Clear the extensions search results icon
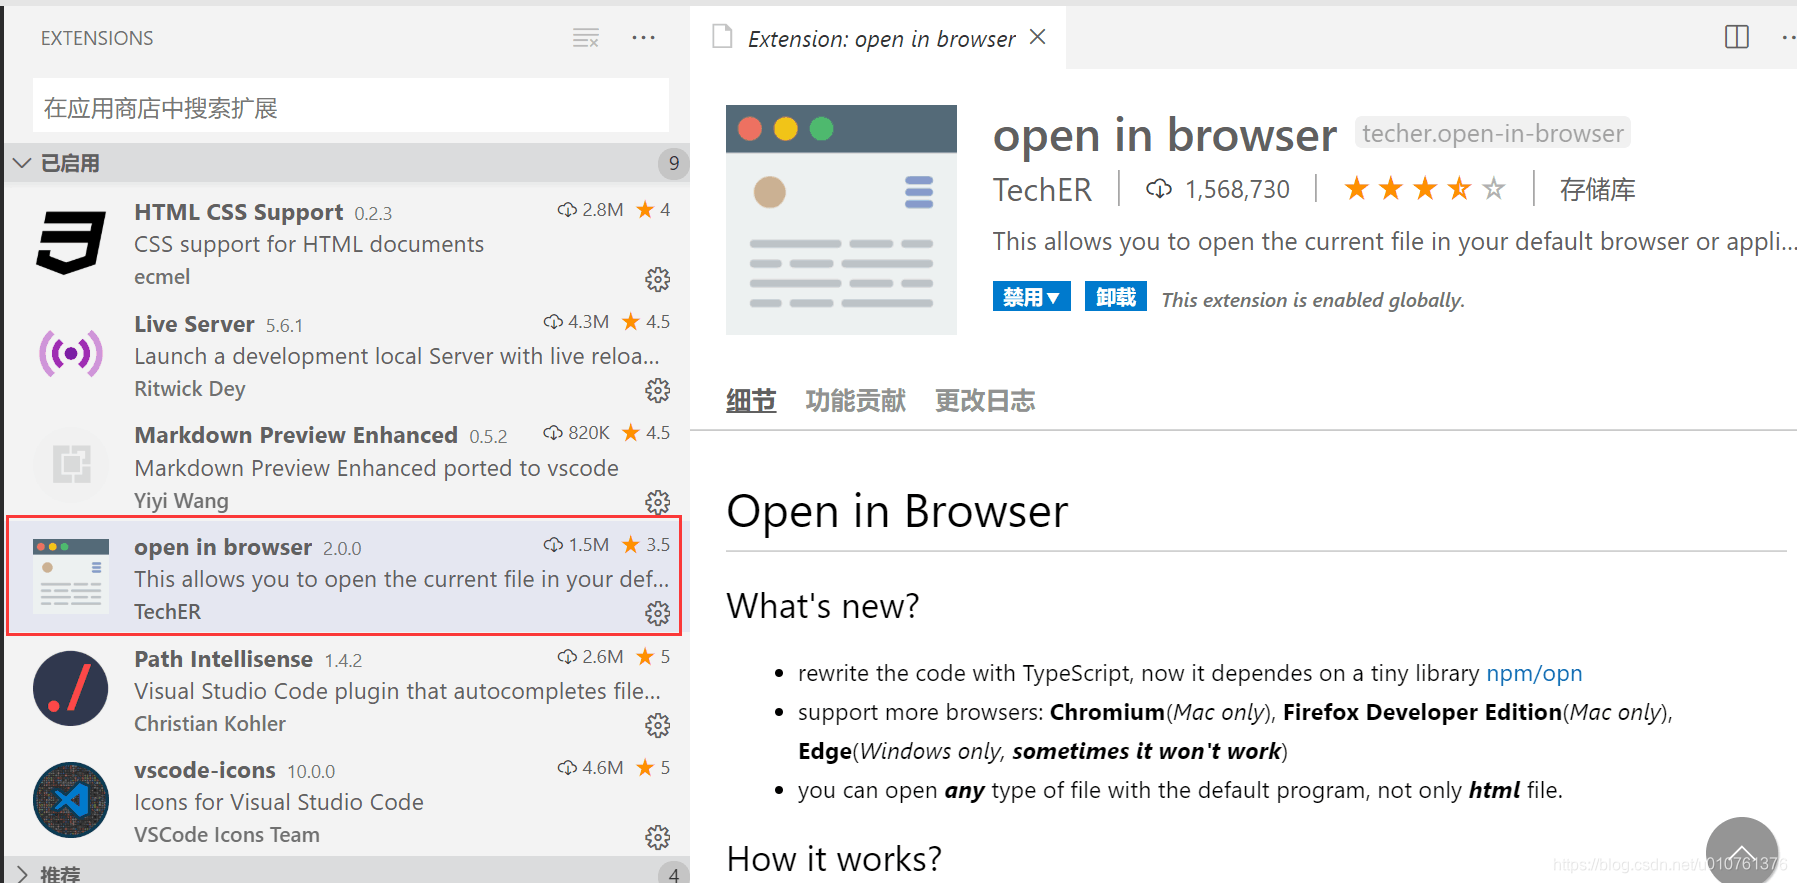Viewport: 1797px width, 883px height. pos(586,38)
